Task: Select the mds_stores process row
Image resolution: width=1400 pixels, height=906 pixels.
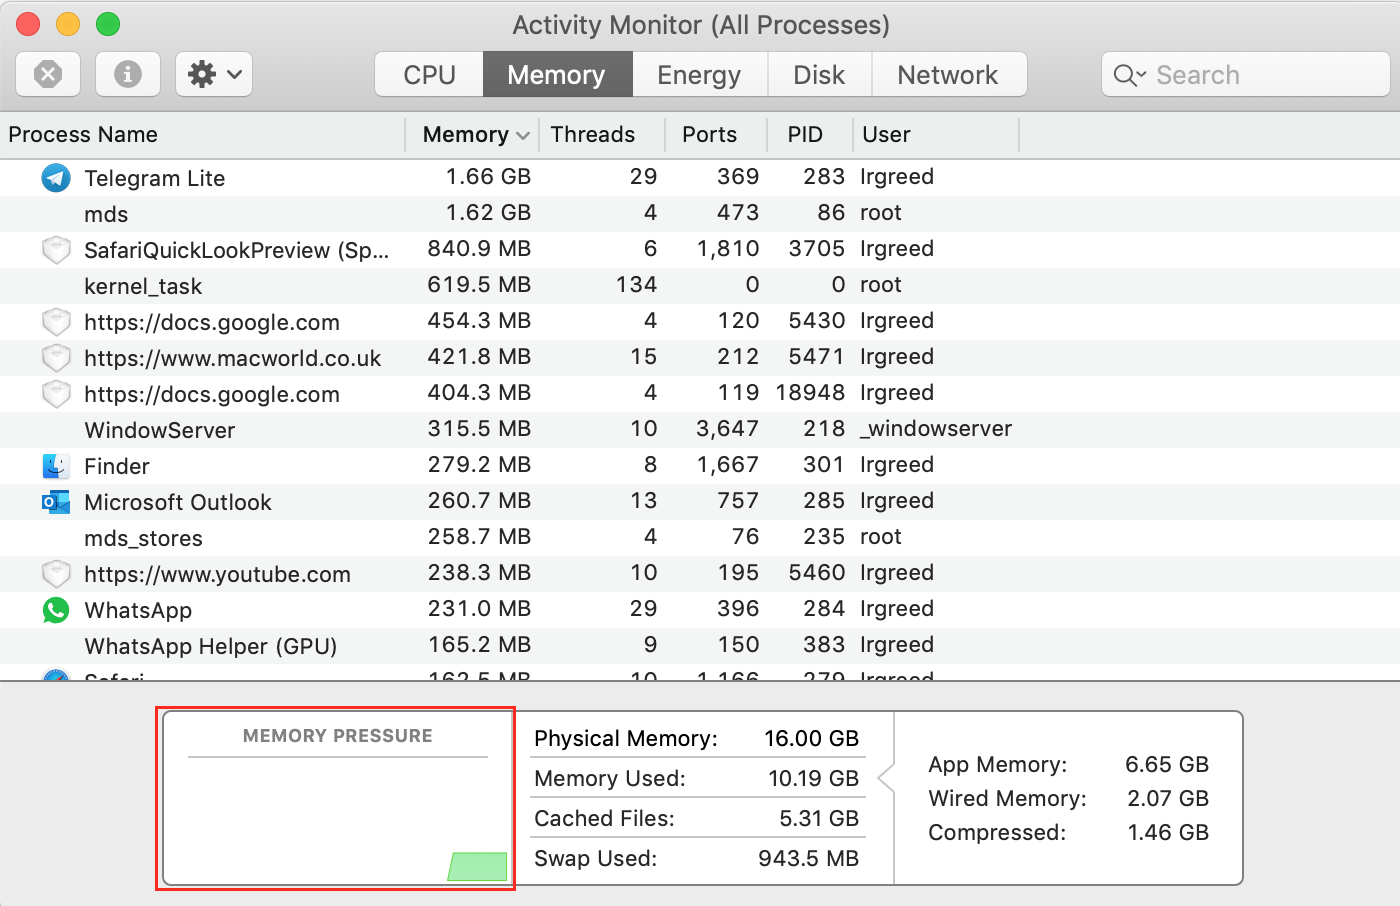Action: (700, 537)
